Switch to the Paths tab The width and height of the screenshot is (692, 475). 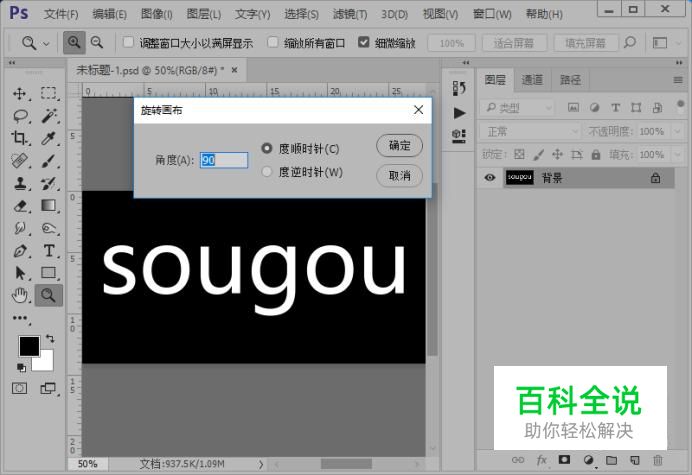[570, 80]
